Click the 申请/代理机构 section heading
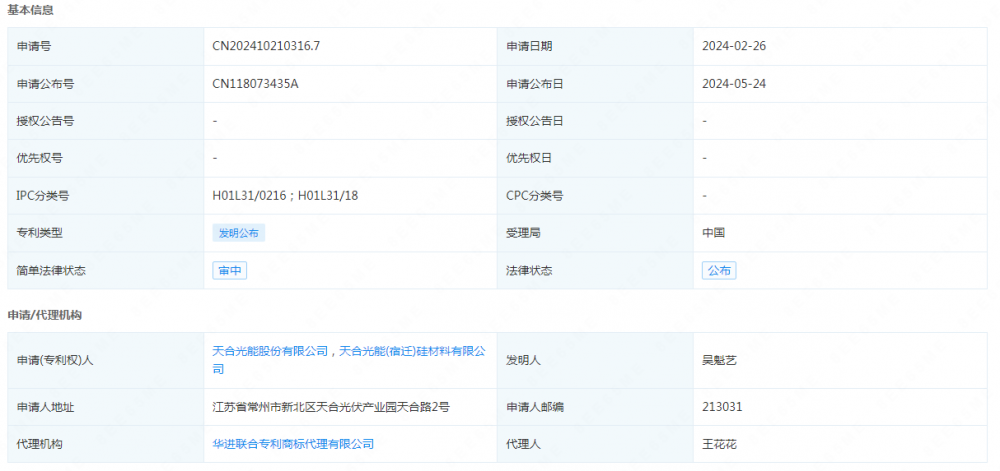Screen dimensions: 1000x471 point(45,315)
